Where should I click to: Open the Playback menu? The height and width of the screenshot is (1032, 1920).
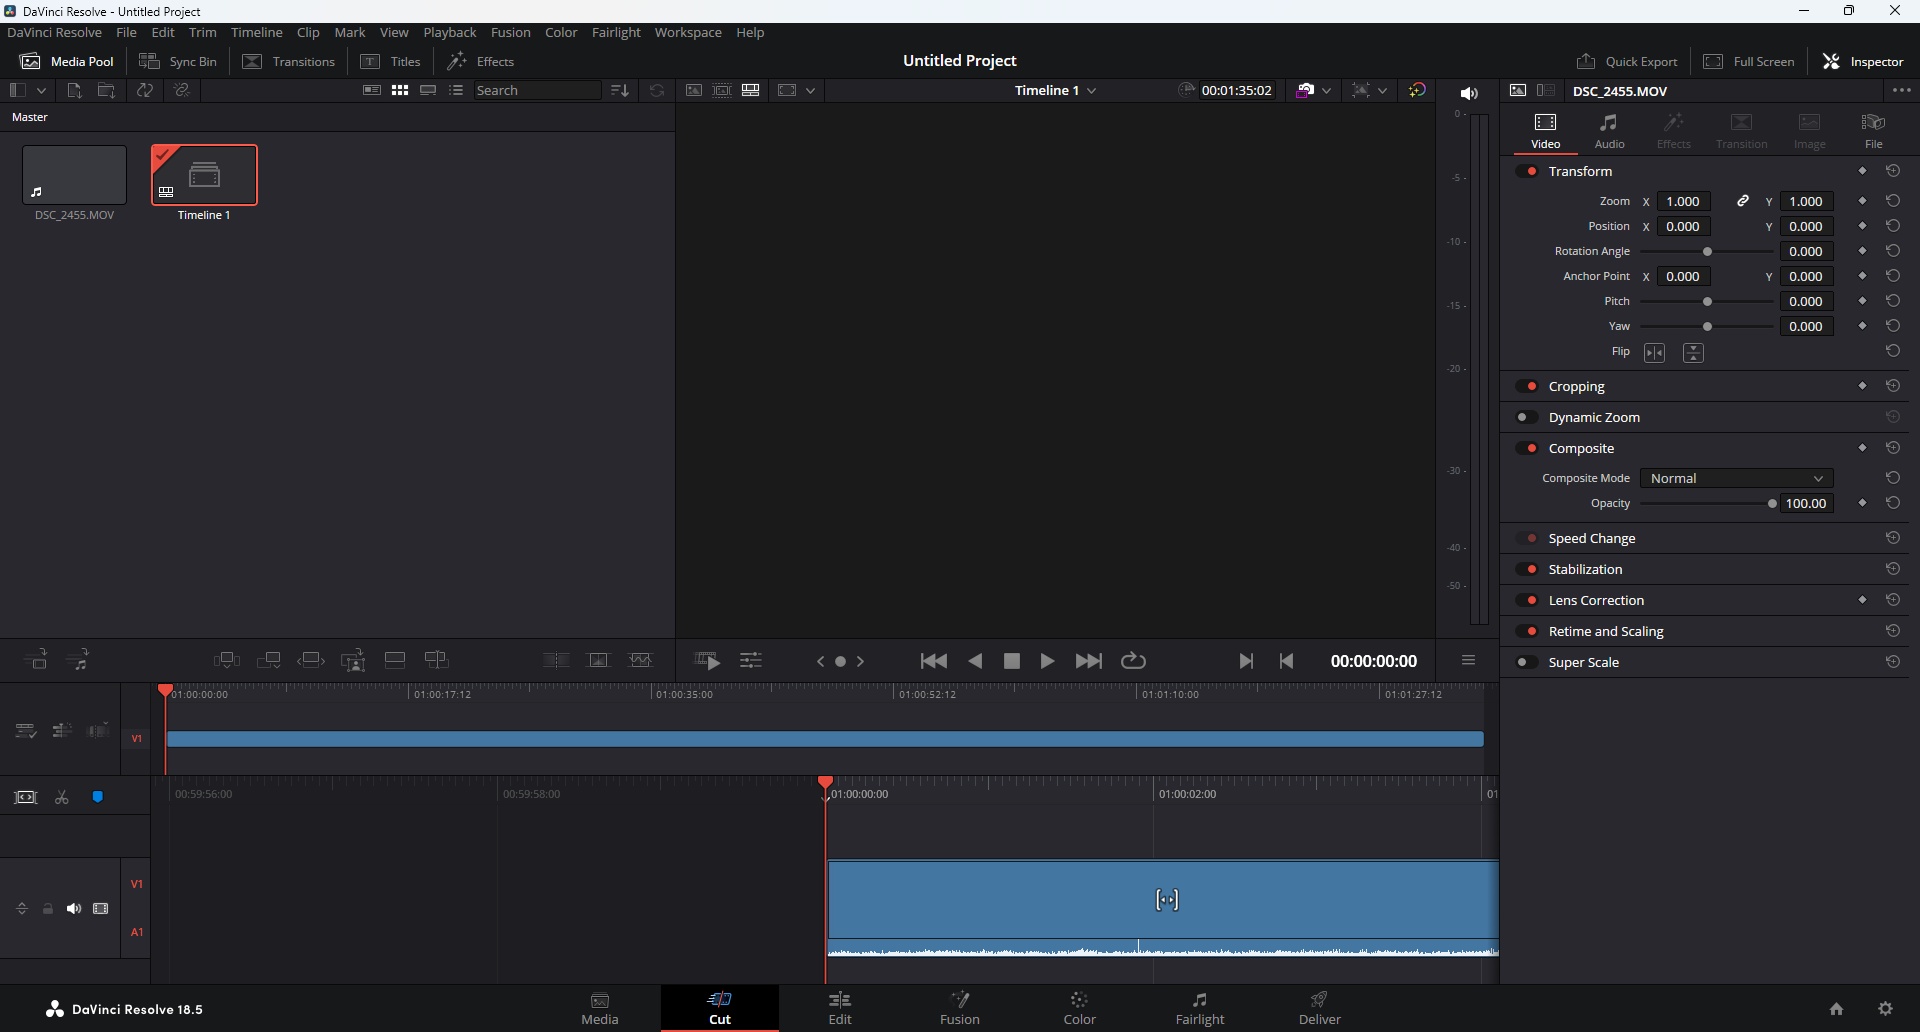pos(450,33)
